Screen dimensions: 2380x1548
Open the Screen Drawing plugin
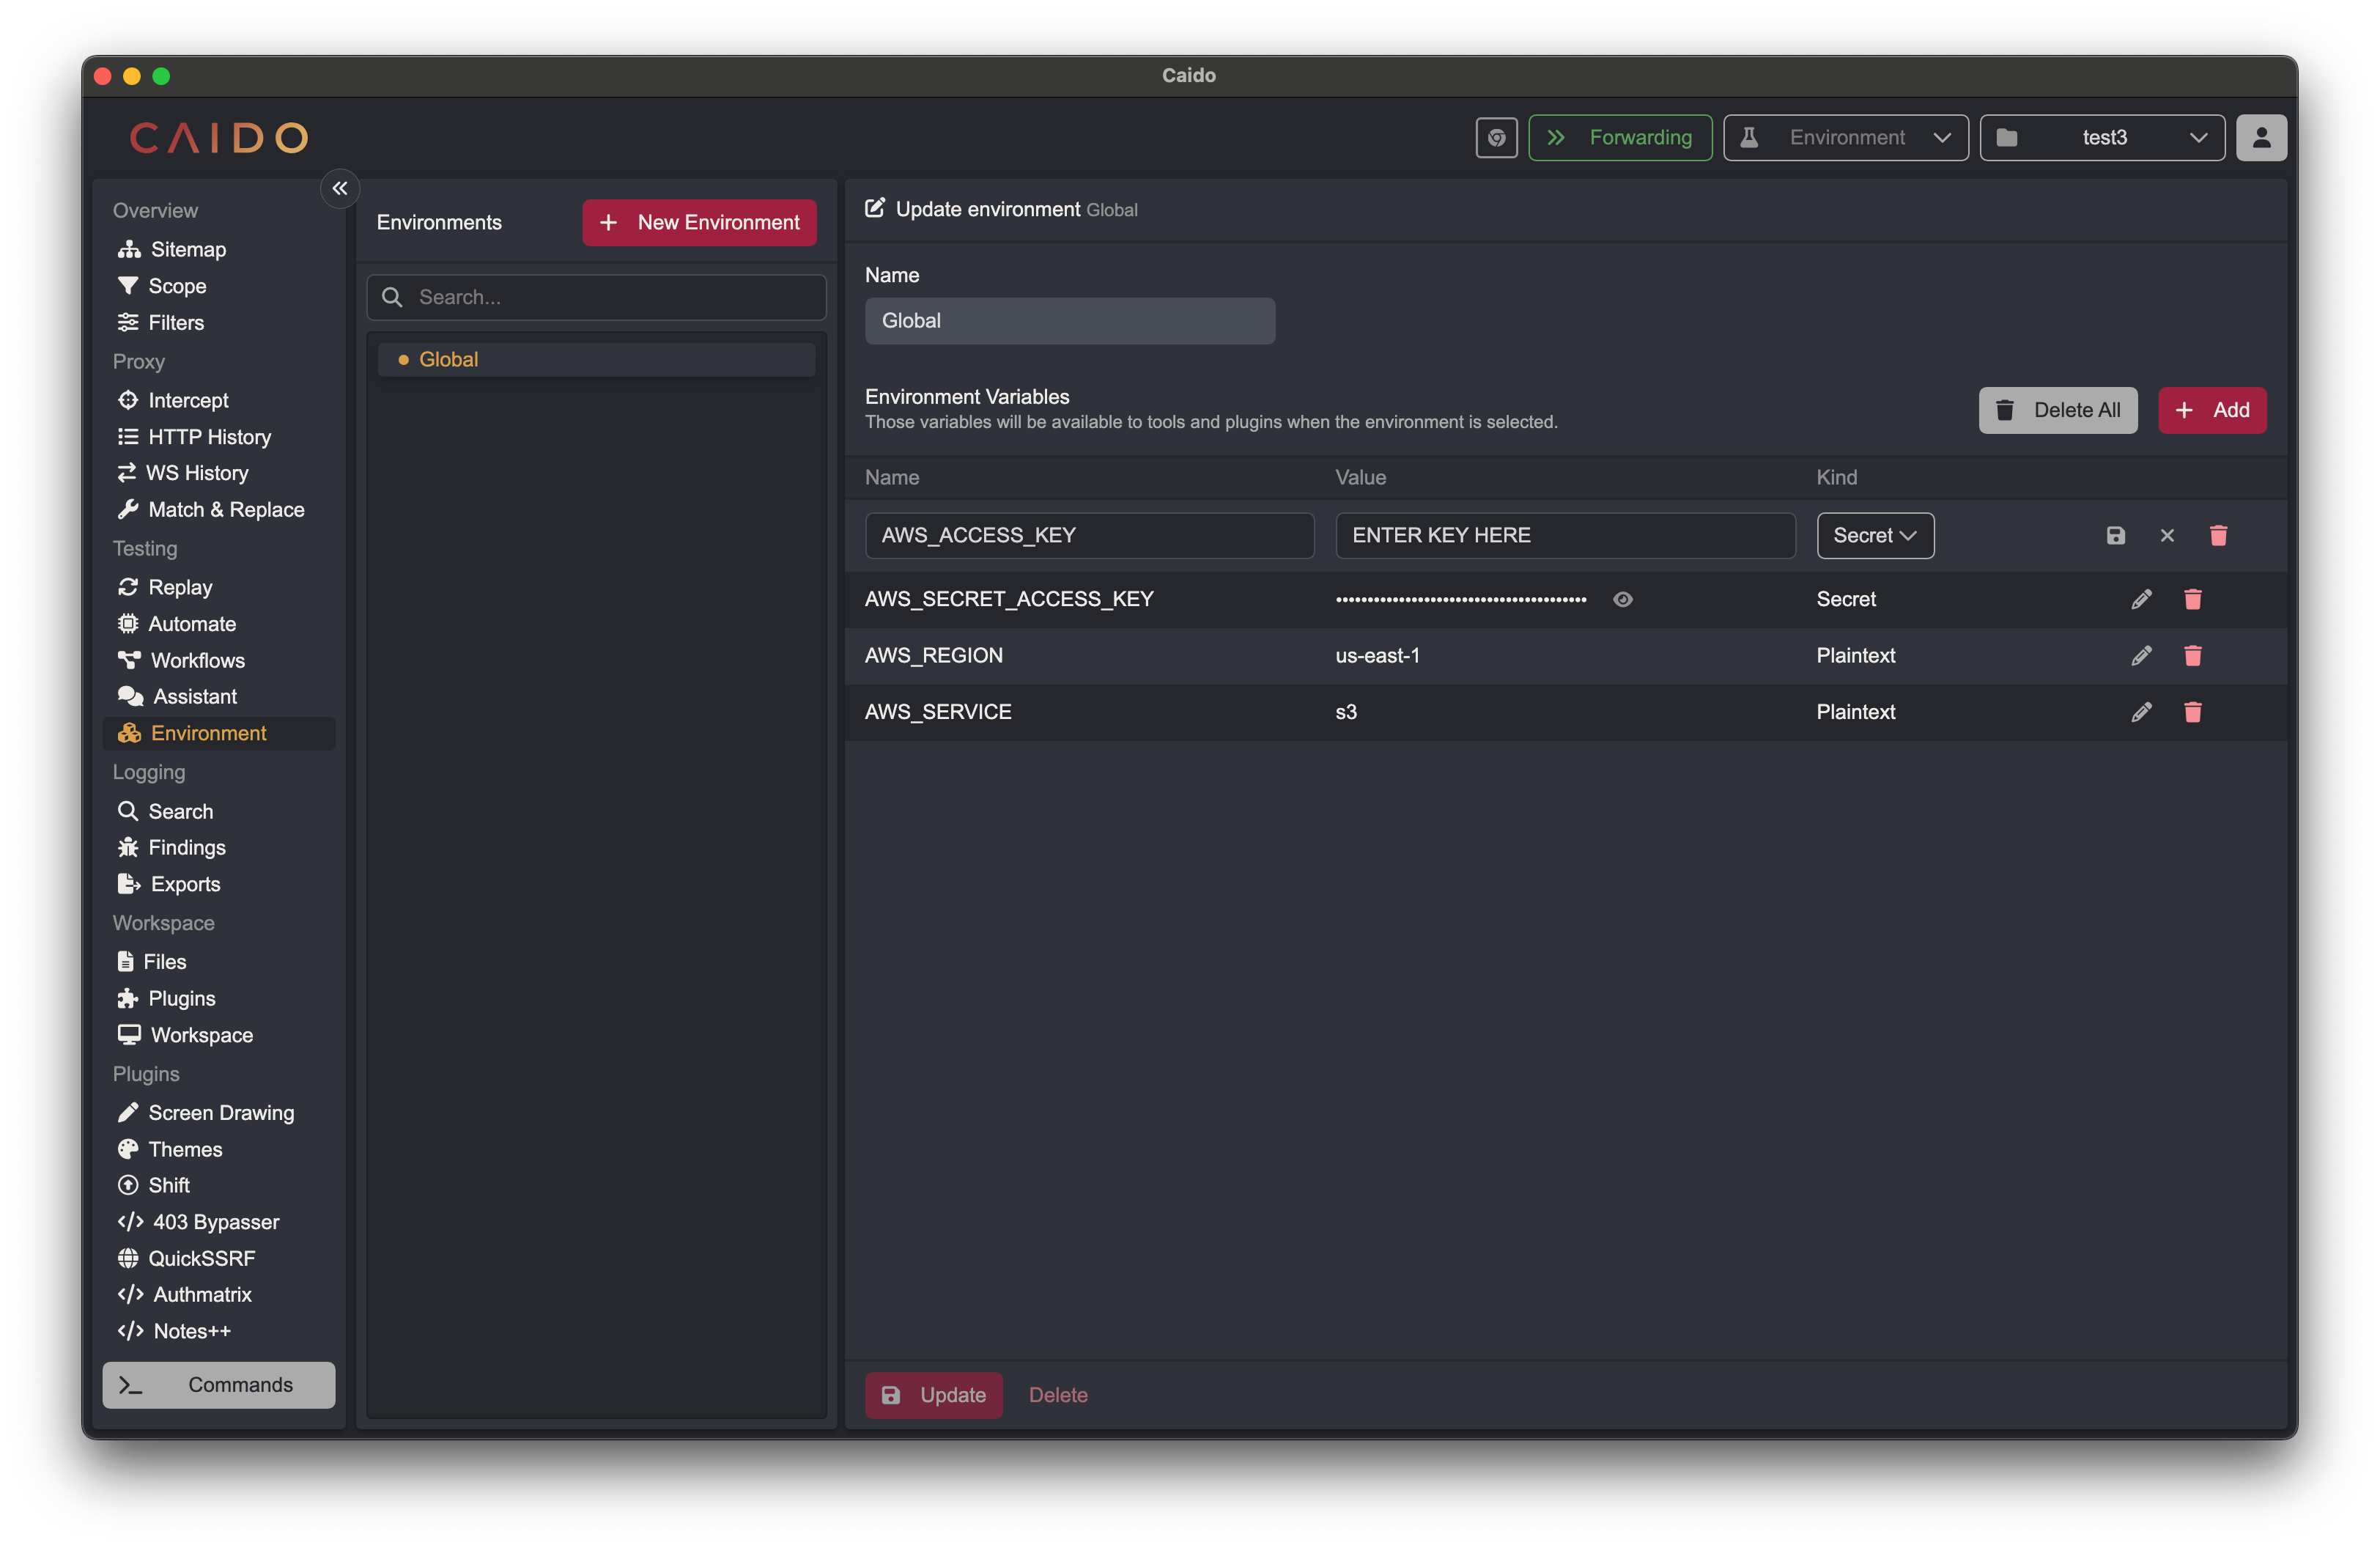pyautogui.click(x=219, y=1113)
